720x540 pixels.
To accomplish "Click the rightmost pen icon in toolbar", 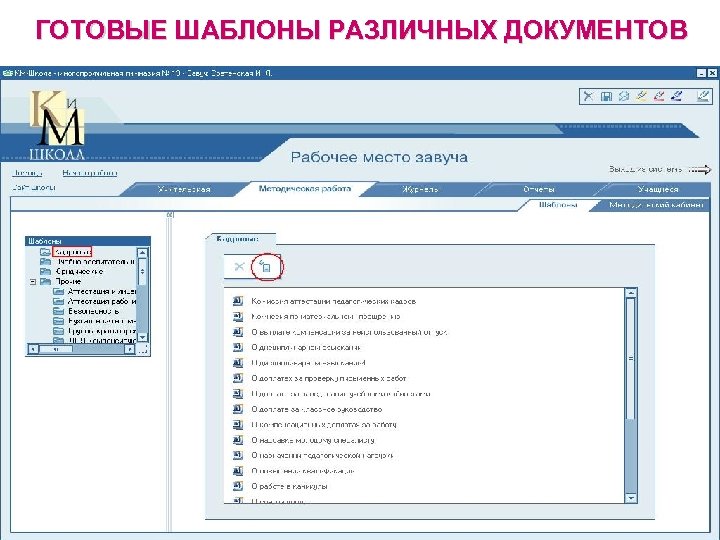I will coord(703,96).
